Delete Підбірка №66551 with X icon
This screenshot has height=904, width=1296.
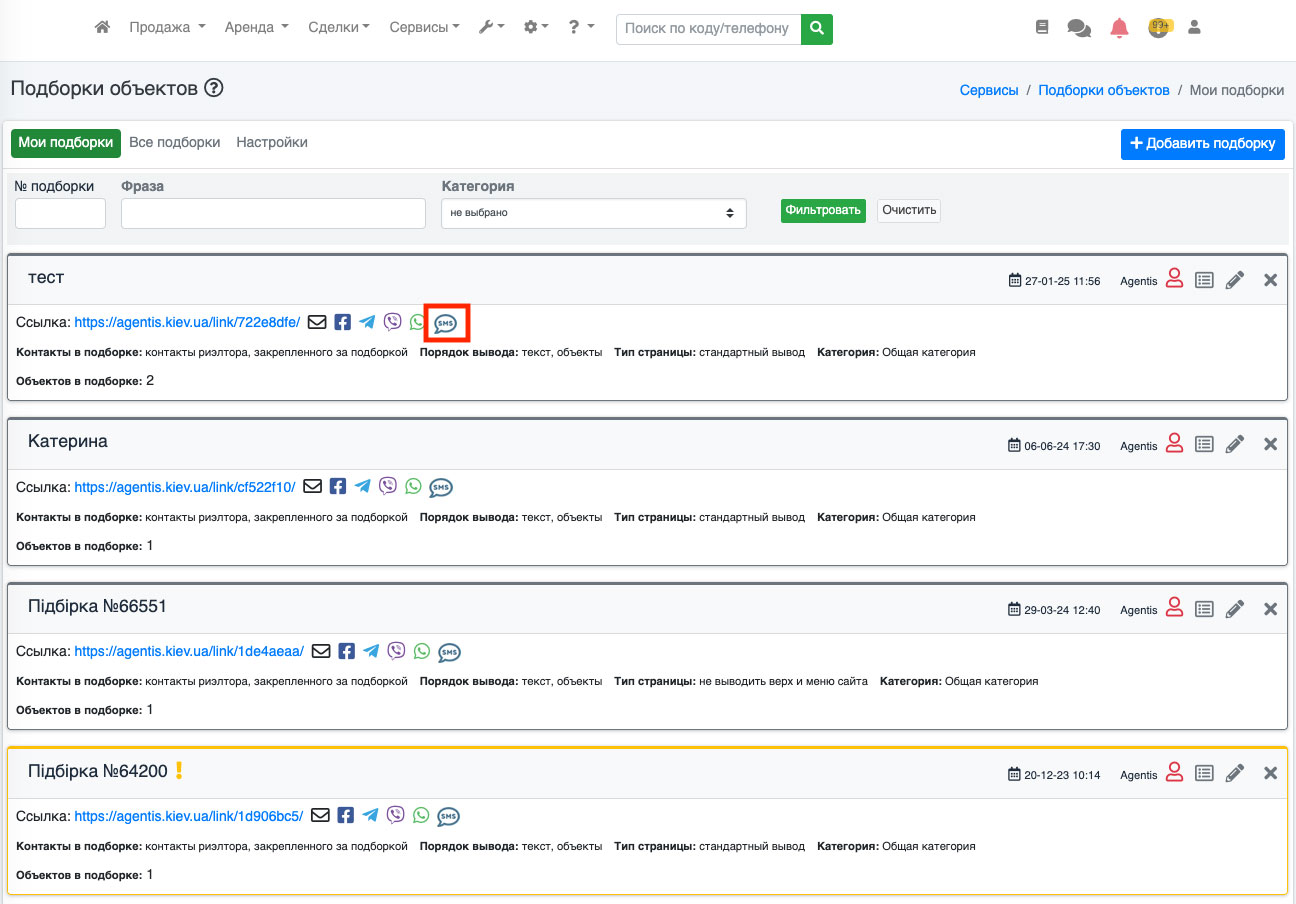click(1270, 609)
